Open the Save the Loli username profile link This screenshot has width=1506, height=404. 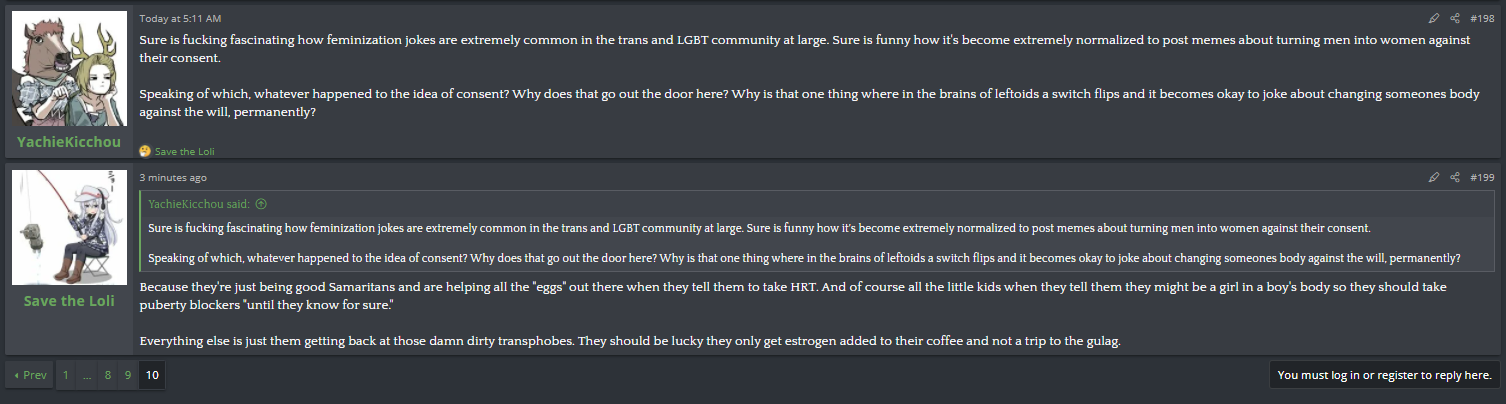coord(69,301)
